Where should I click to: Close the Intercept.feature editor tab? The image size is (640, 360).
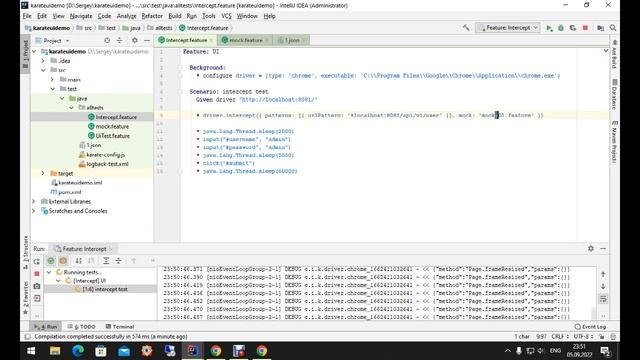(211, 40)
